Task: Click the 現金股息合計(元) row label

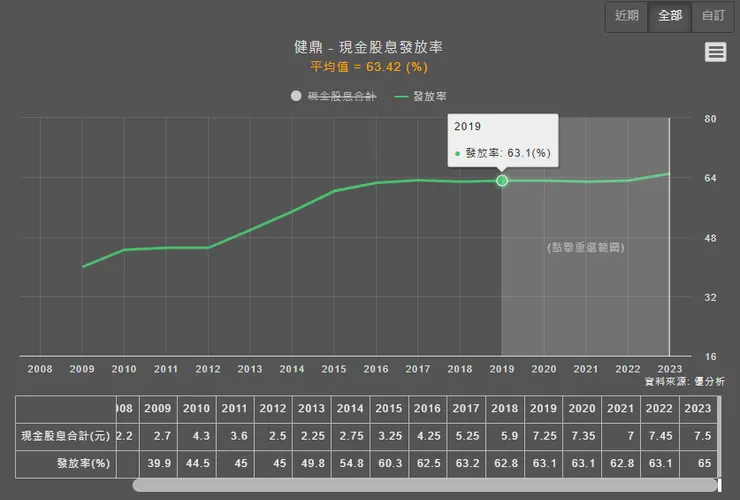Action: coord(66,436)
